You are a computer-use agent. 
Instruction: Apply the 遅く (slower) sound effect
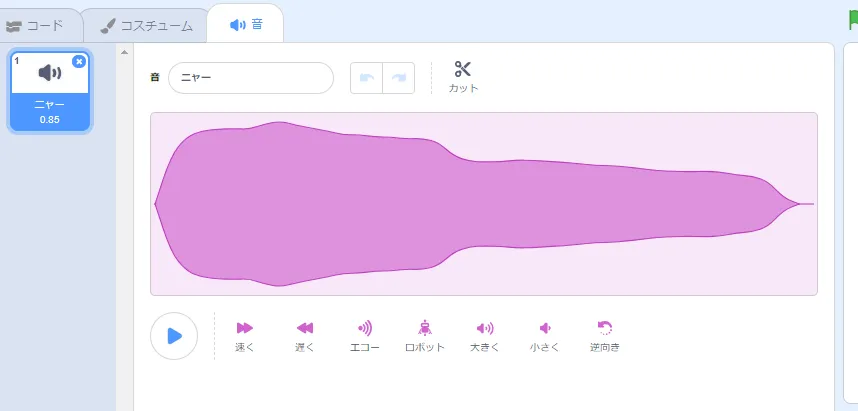(305, 336)
